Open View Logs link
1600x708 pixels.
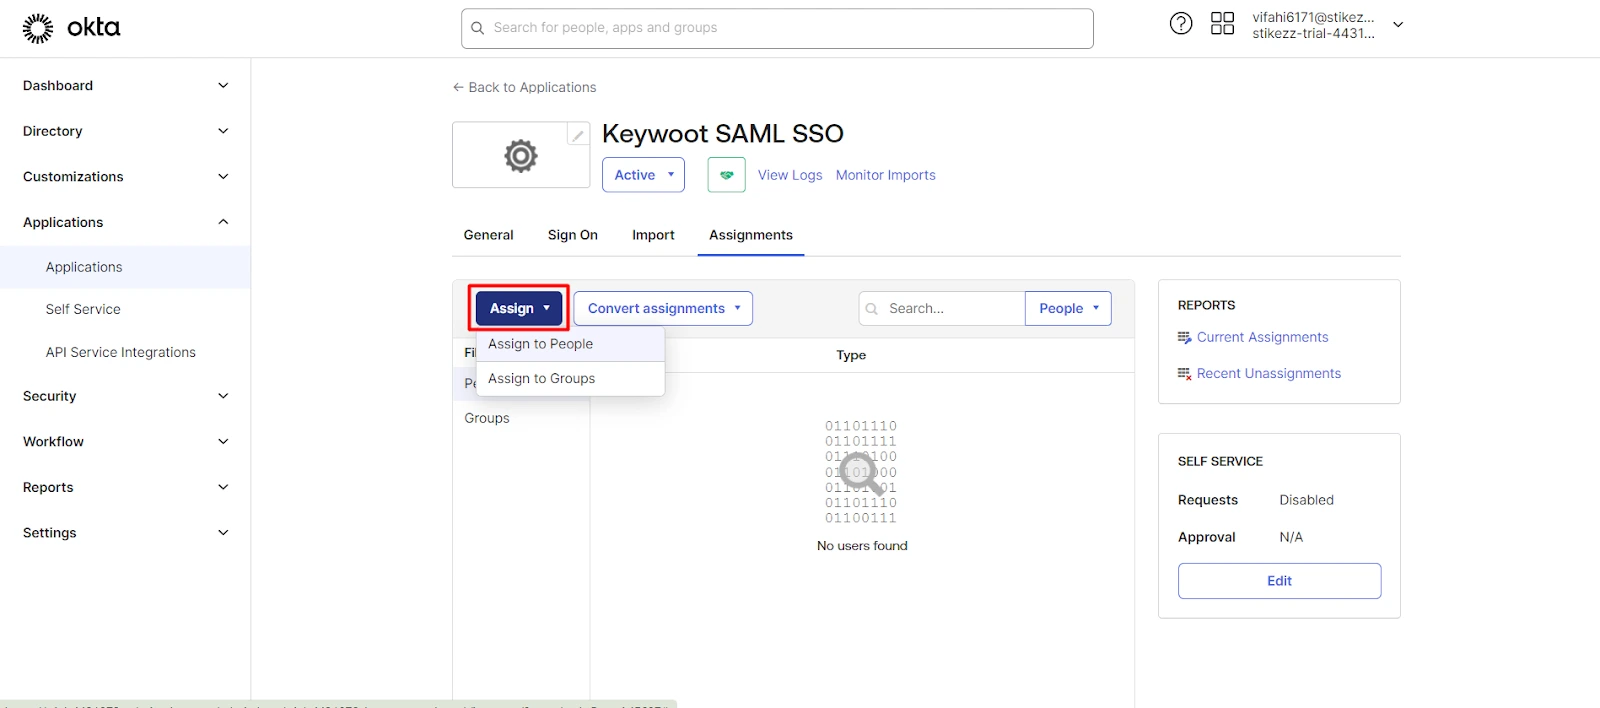(x=790, y=175)
